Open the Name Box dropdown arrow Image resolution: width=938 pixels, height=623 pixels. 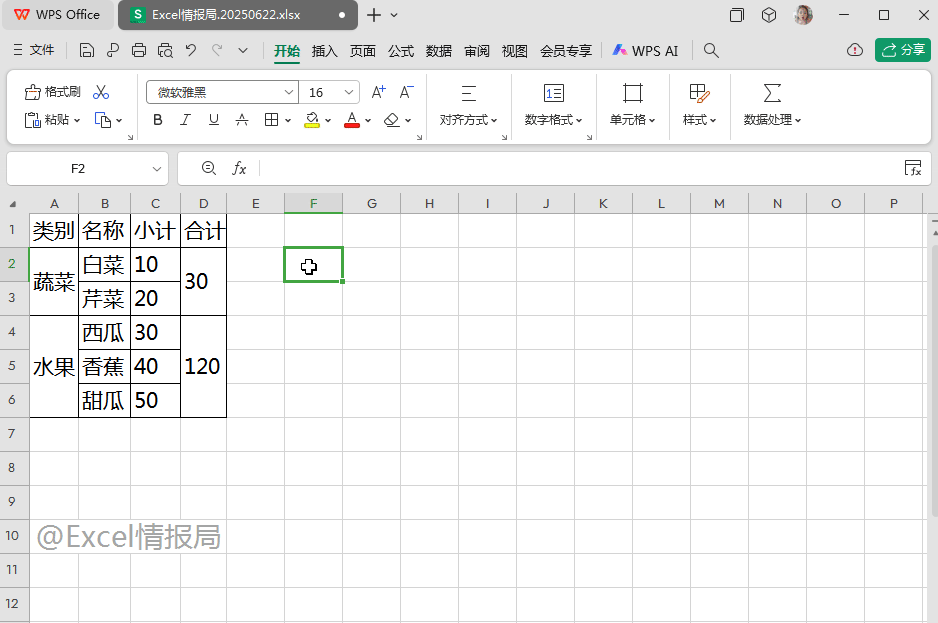click(x=157, y=169)
